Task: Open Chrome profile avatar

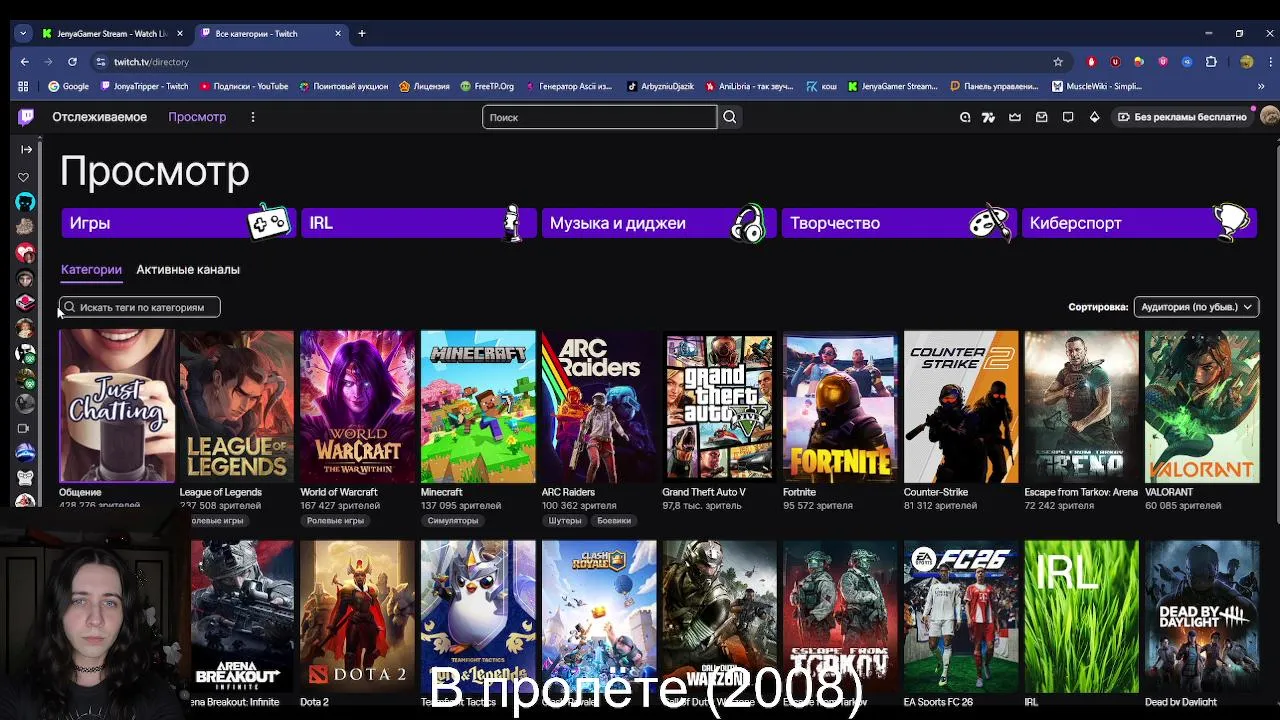Action: tap(1246, 62)
